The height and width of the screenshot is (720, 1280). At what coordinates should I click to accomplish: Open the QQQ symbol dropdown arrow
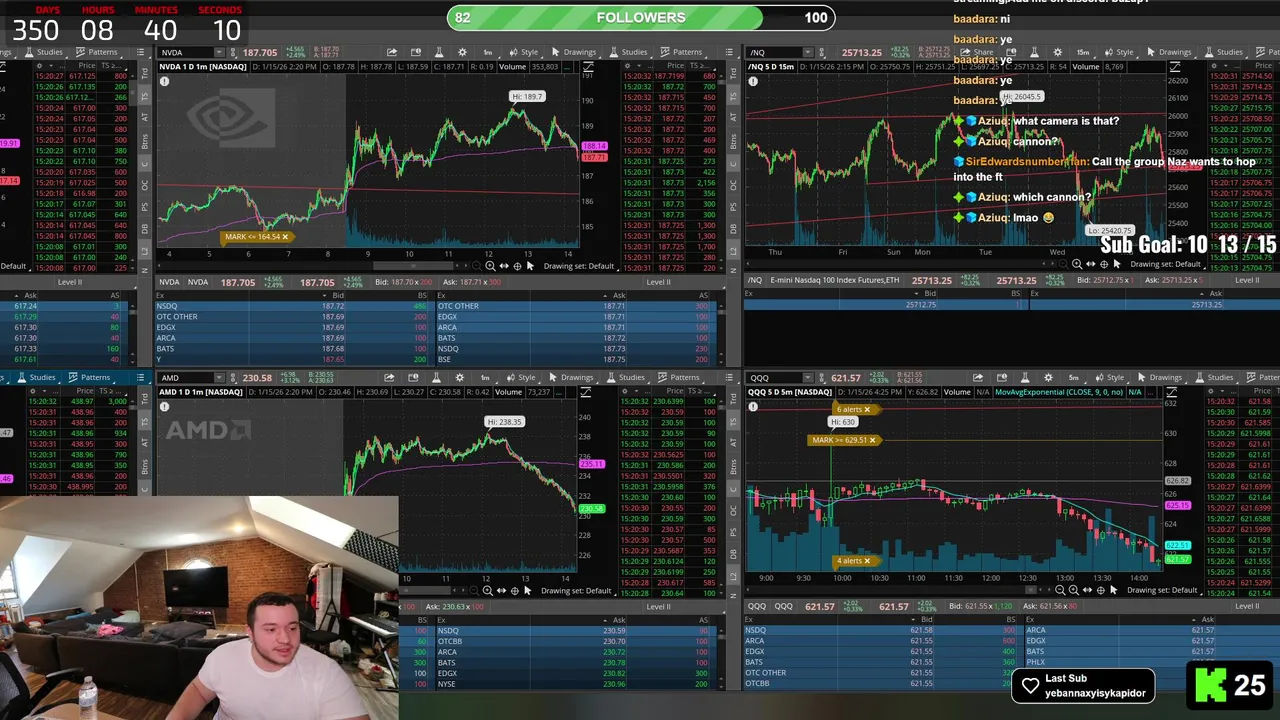[808, 377]
